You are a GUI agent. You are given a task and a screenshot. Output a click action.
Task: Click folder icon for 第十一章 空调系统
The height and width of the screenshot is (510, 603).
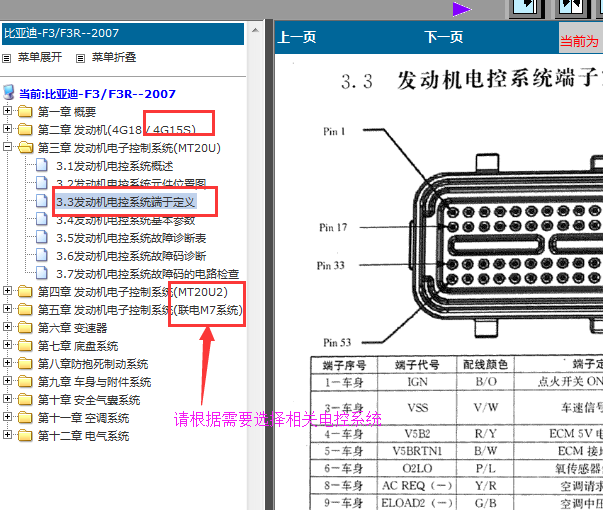click(x=25, y=418)
